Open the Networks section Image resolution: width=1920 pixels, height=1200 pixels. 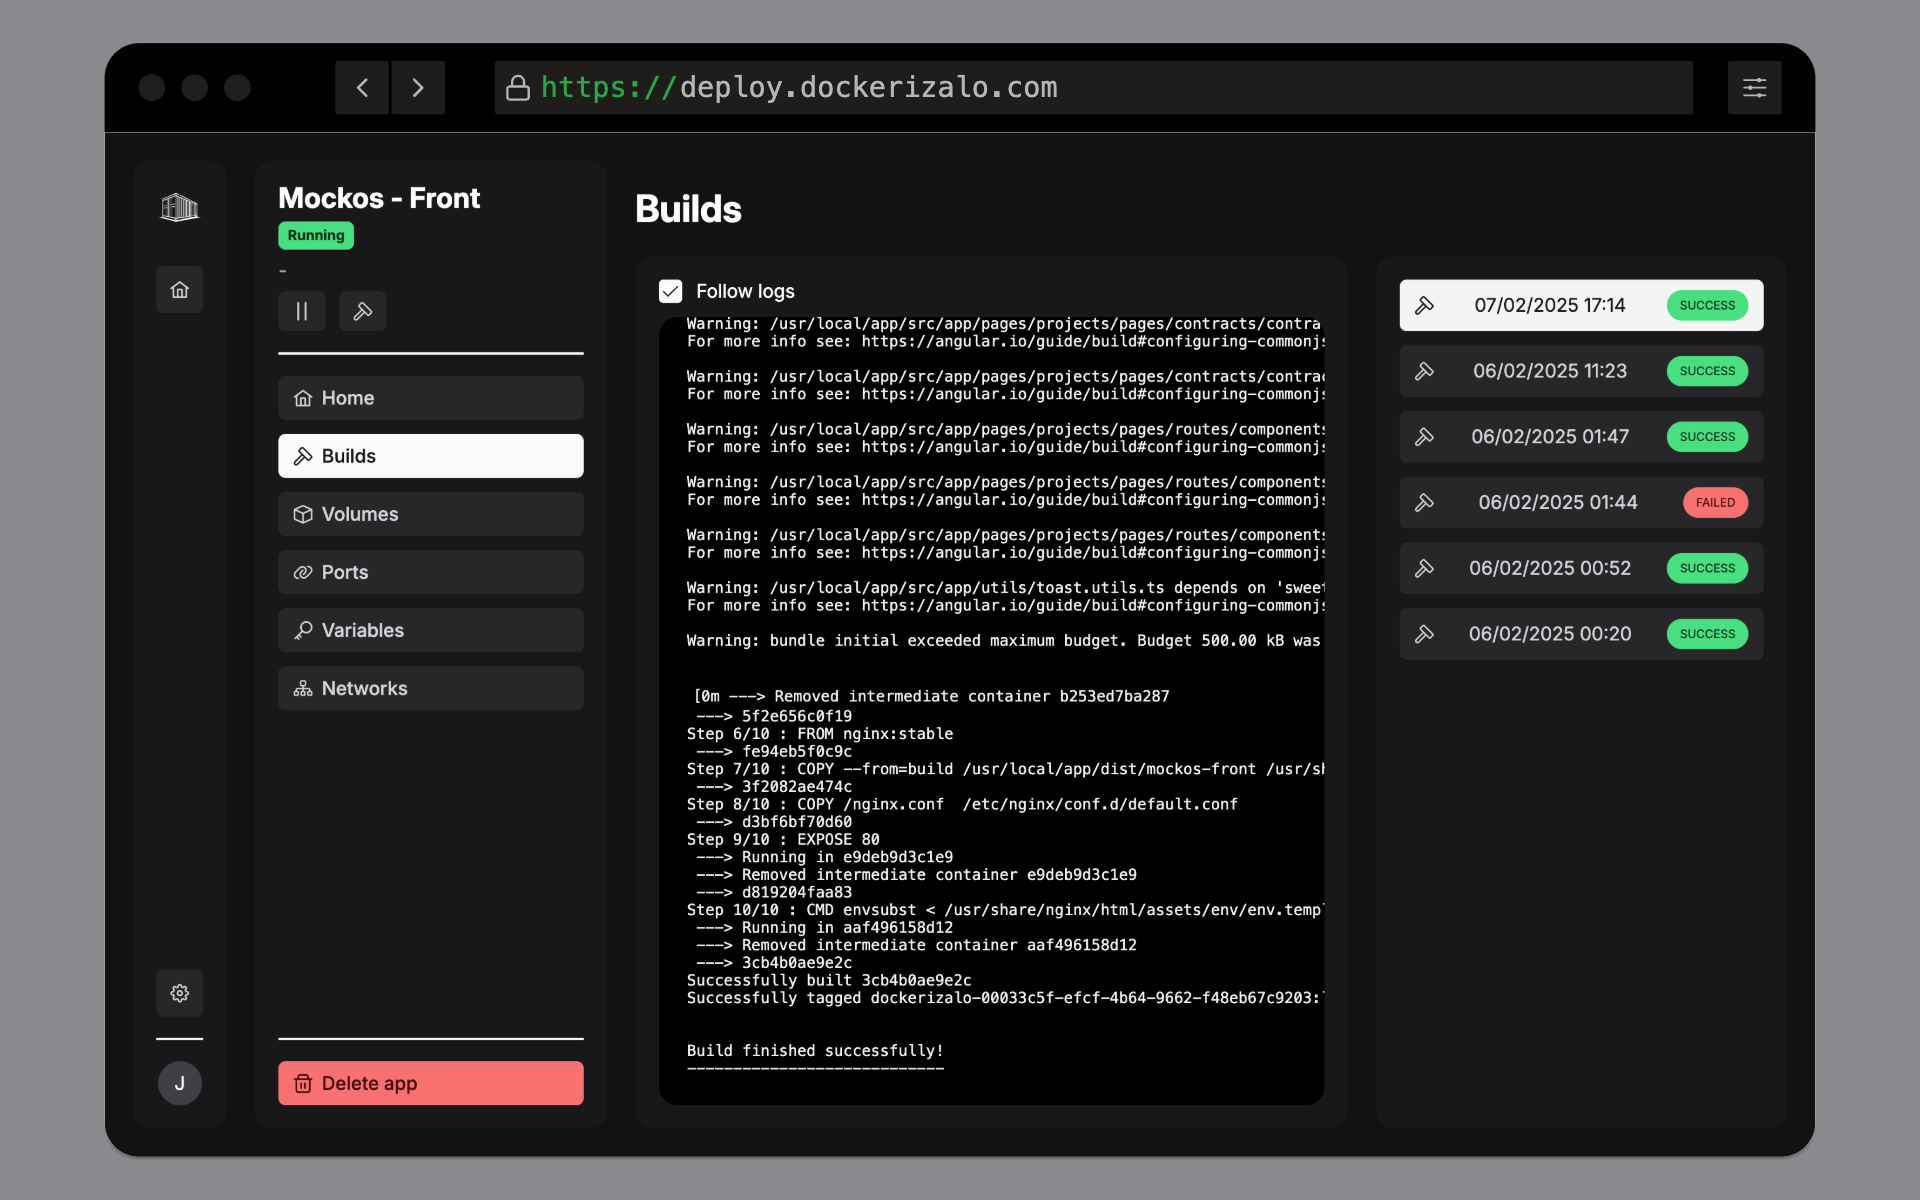pyautogui.click(x=431, y=688)
